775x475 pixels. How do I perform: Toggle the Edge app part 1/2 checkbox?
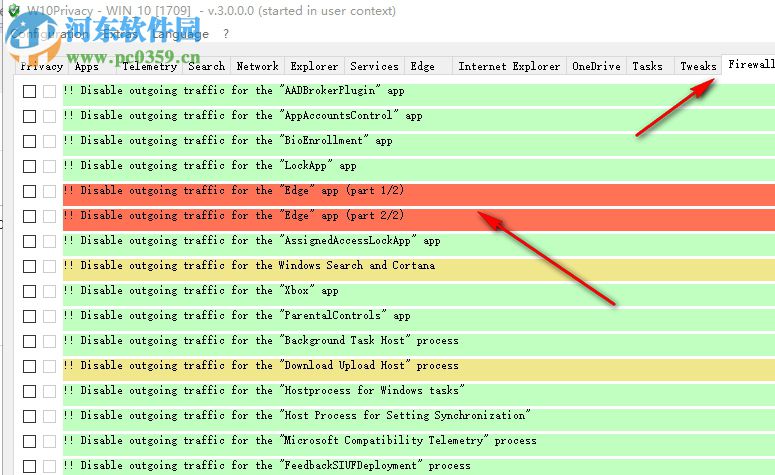[29, 191]
